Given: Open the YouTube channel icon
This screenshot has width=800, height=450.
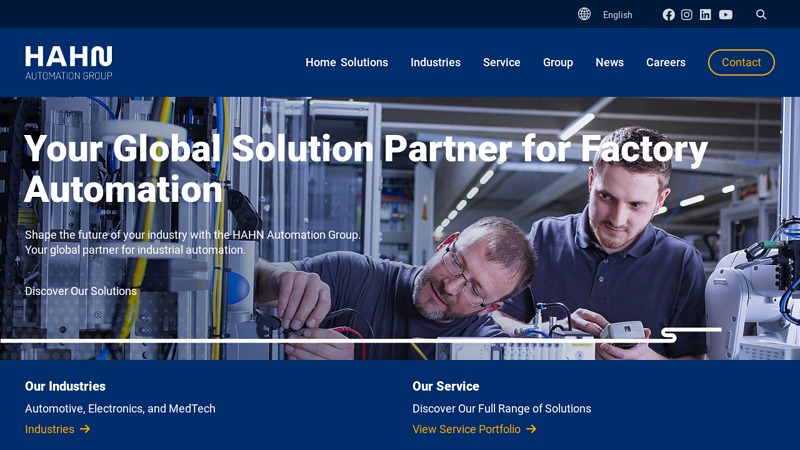Looking at the screenshot, I should pyautogui.click(x=726, y=15).
